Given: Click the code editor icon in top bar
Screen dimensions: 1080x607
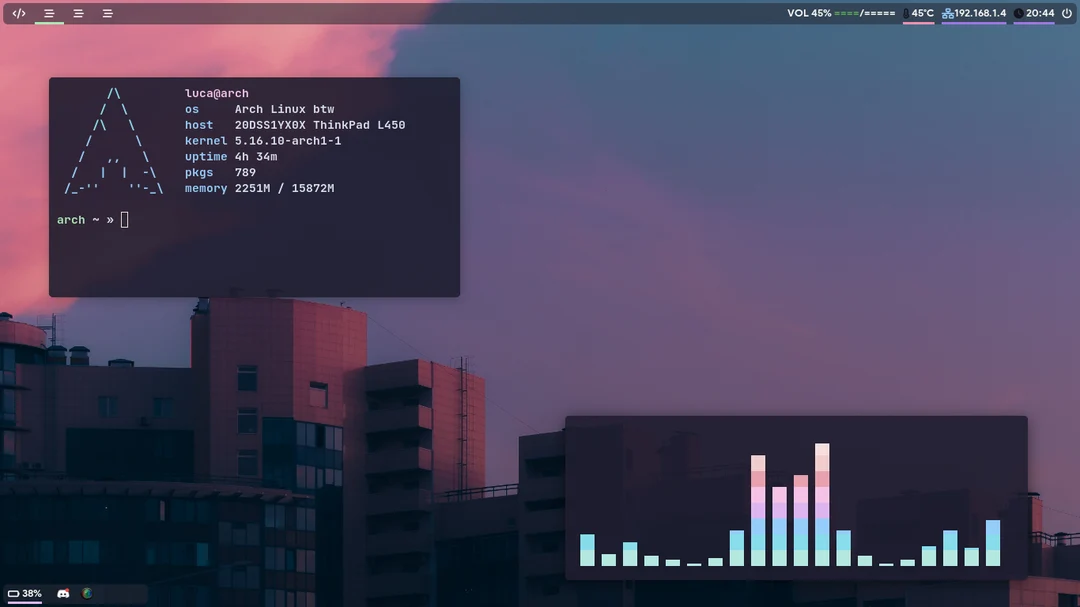Looking at the screenshot, I should click(x=18, y=13).
